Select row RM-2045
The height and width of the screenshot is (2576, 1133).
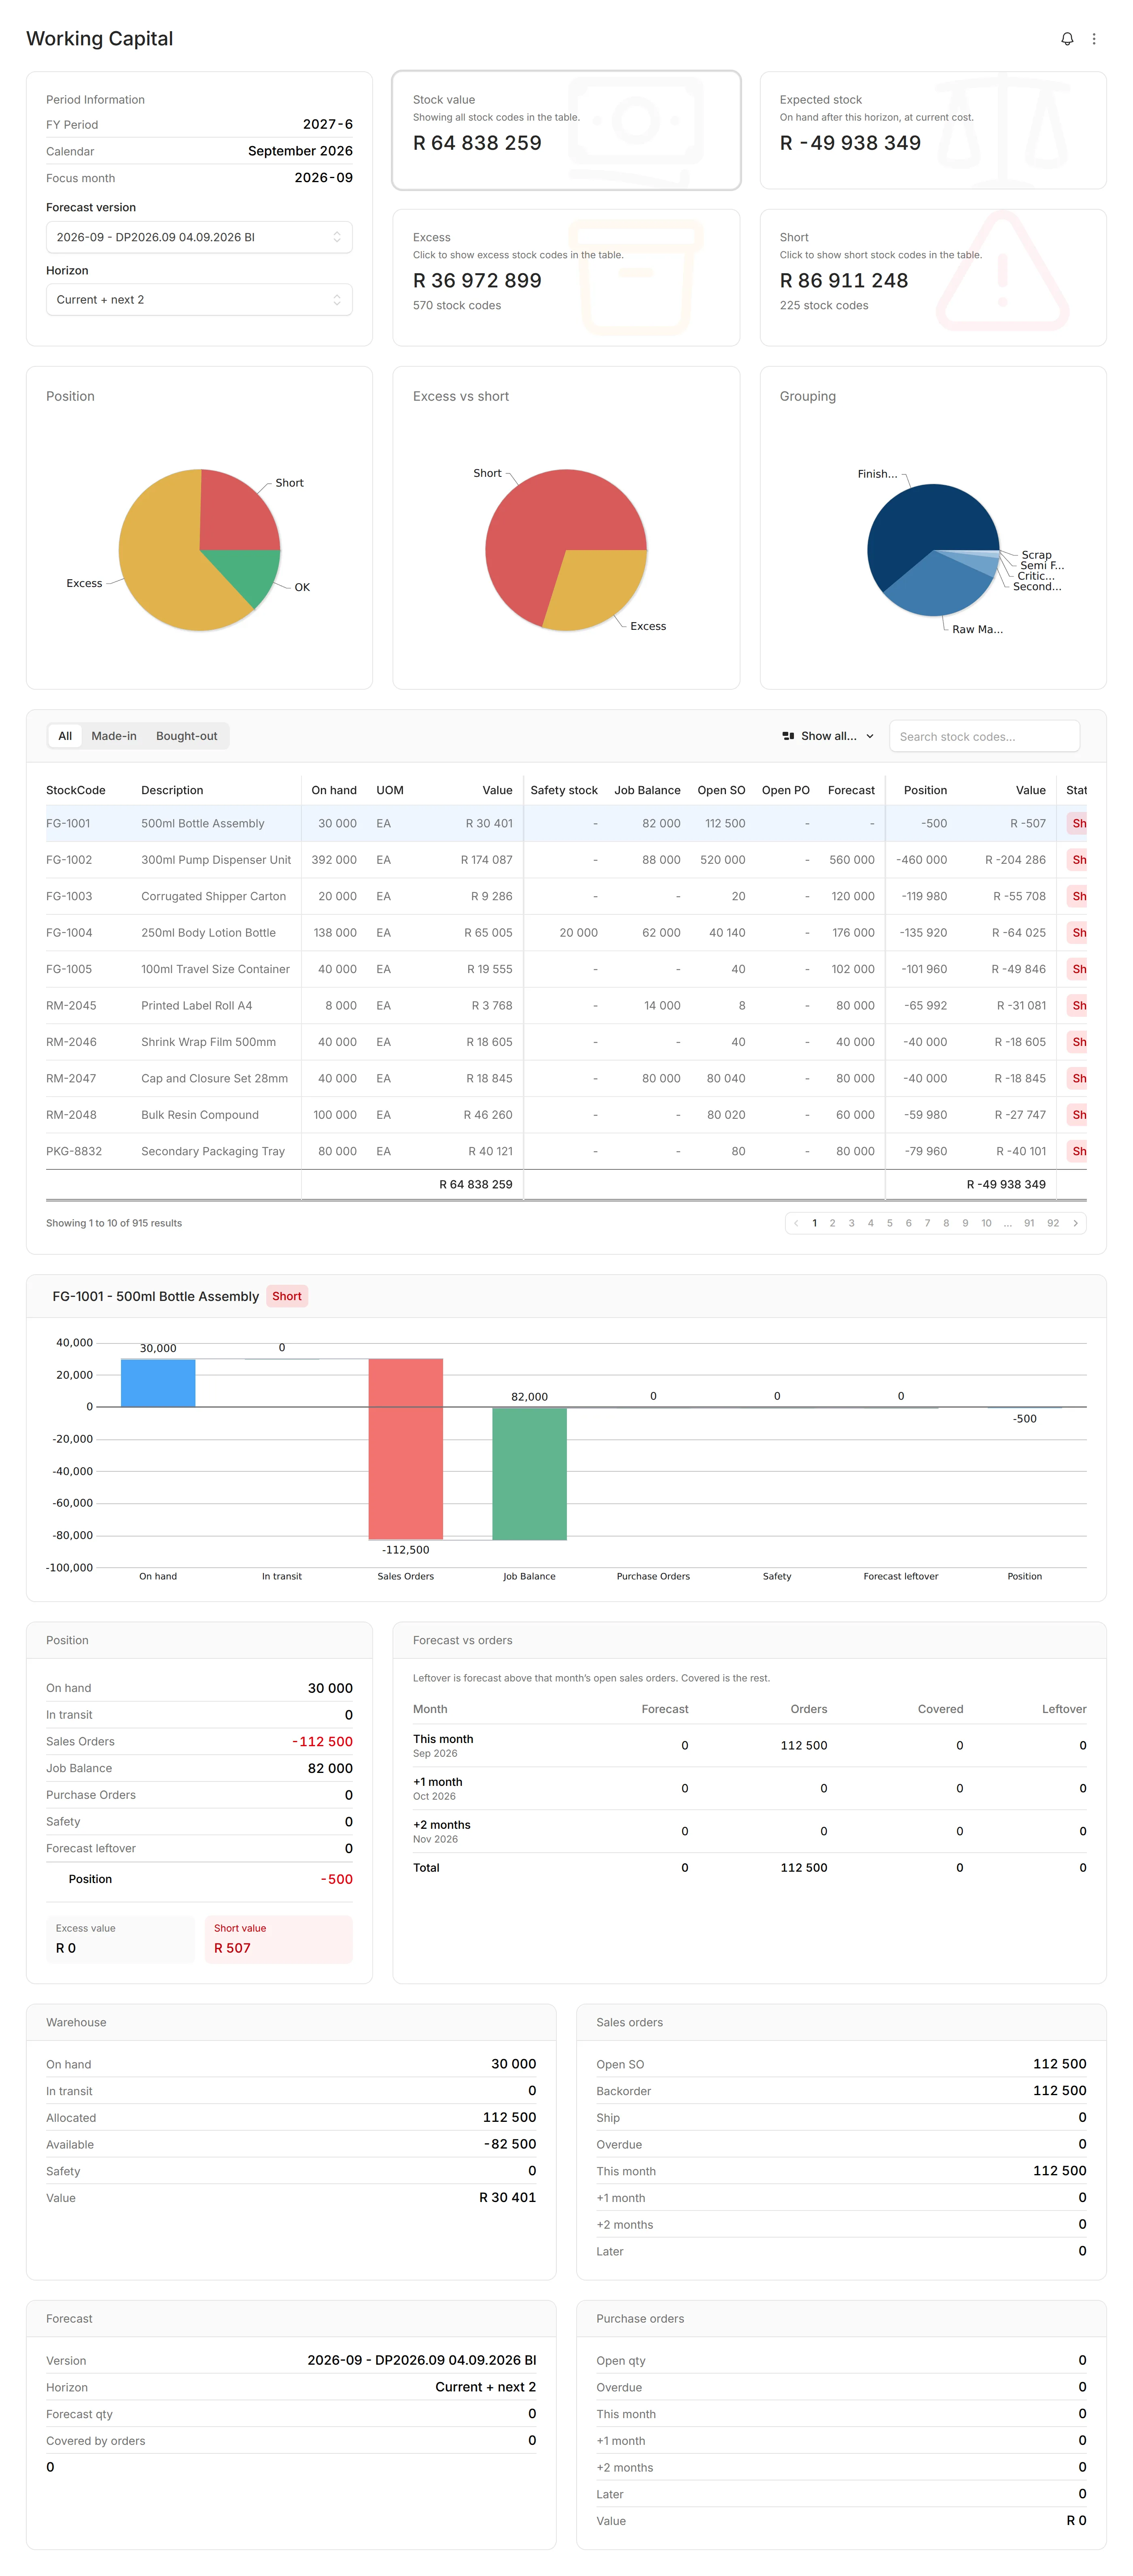(566, 1006)
